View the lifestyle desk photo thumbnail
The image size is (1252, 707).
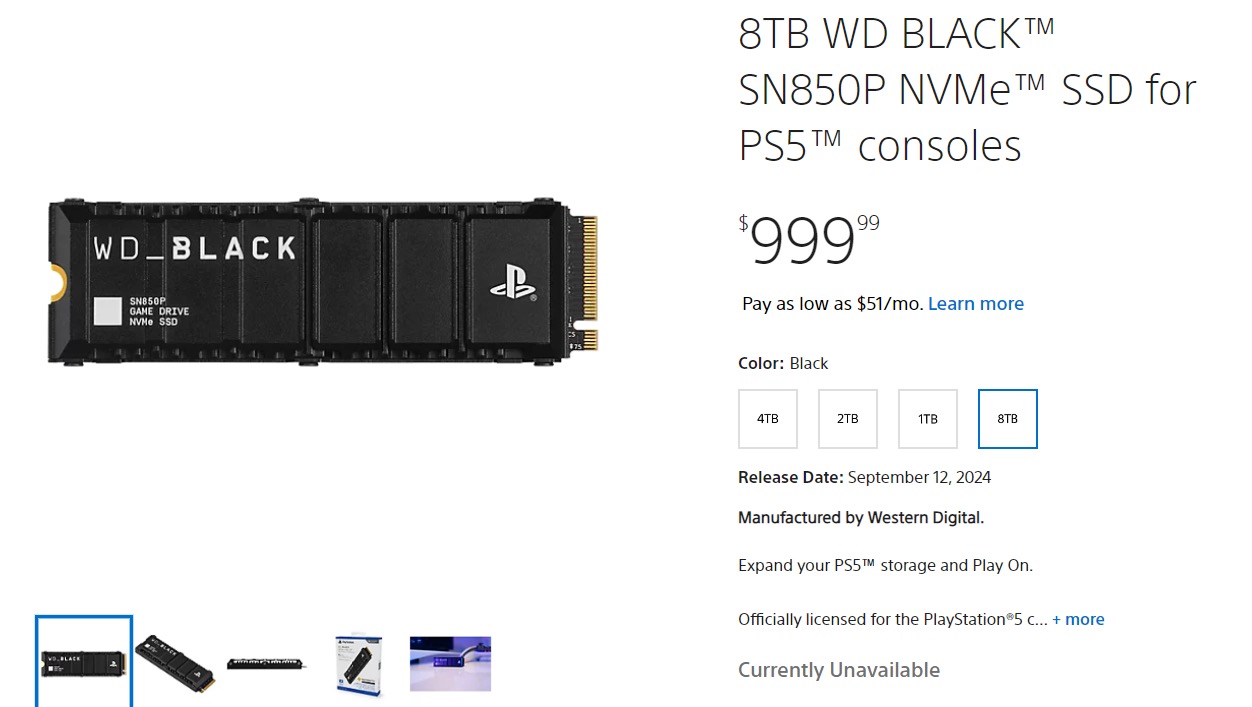click(x=450, y=664)
